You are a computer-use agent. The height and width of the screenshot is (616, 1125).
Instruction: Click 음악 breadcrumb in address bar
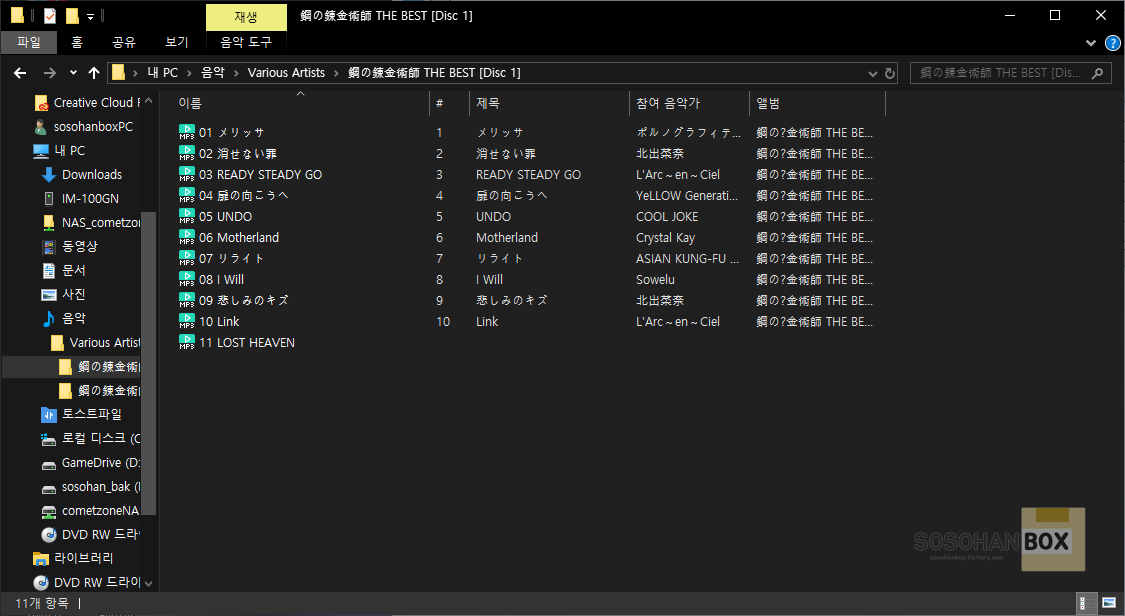click(212, 72)
